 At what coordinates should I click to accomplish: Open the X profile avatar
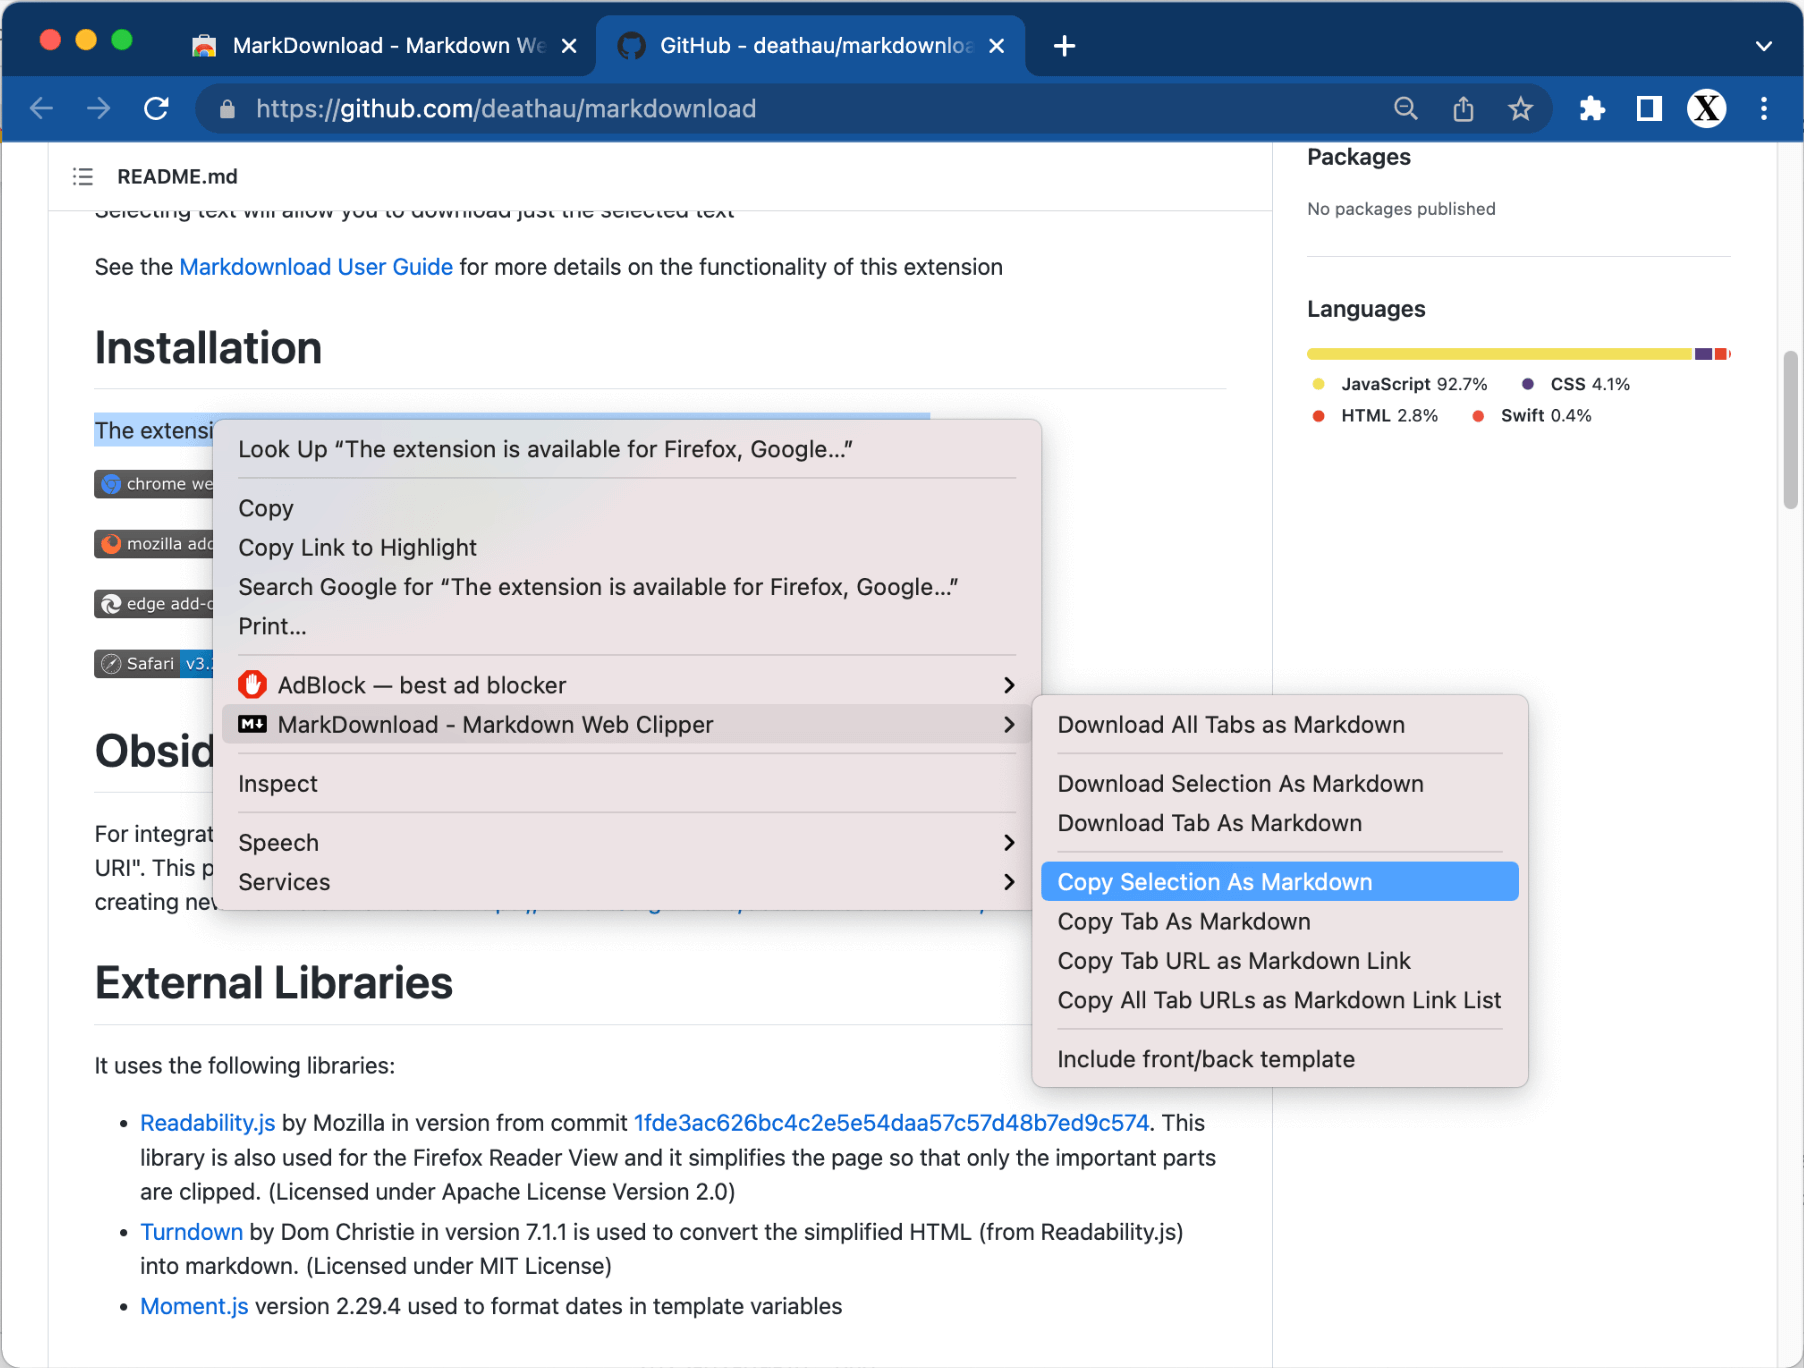pyautogui.click(x=1706, y=108)
